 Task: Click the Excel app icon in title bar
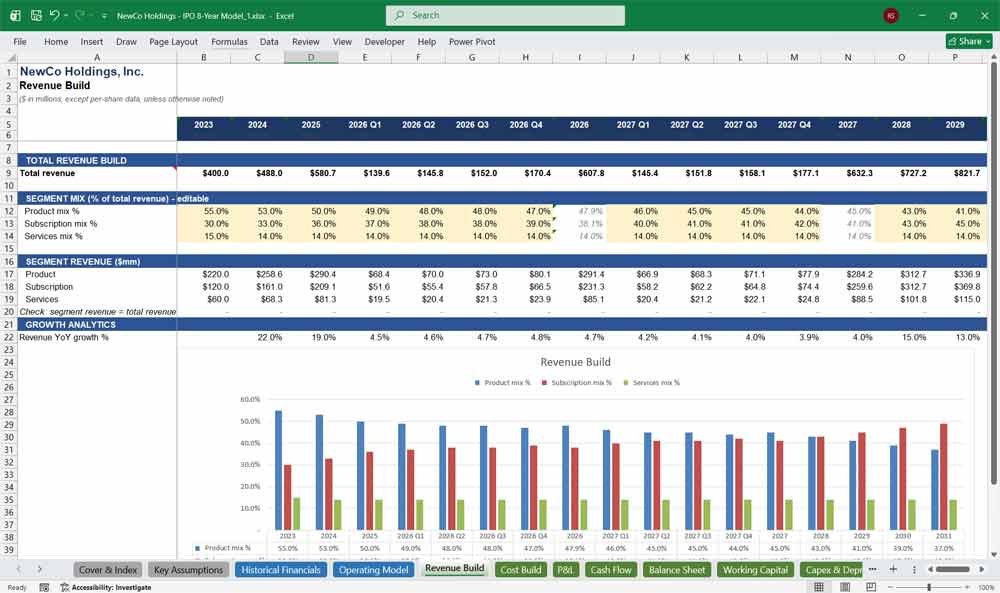coord(15,15)
